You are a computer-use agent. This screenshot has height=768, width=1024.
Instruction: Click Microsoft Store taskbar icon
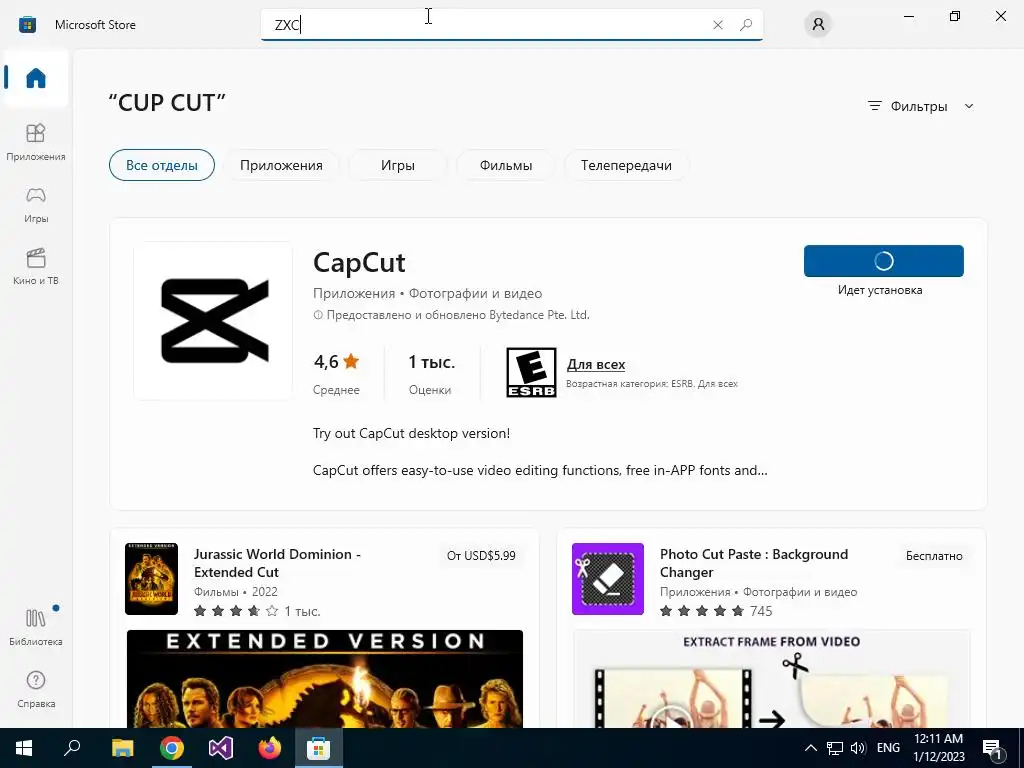319,748
